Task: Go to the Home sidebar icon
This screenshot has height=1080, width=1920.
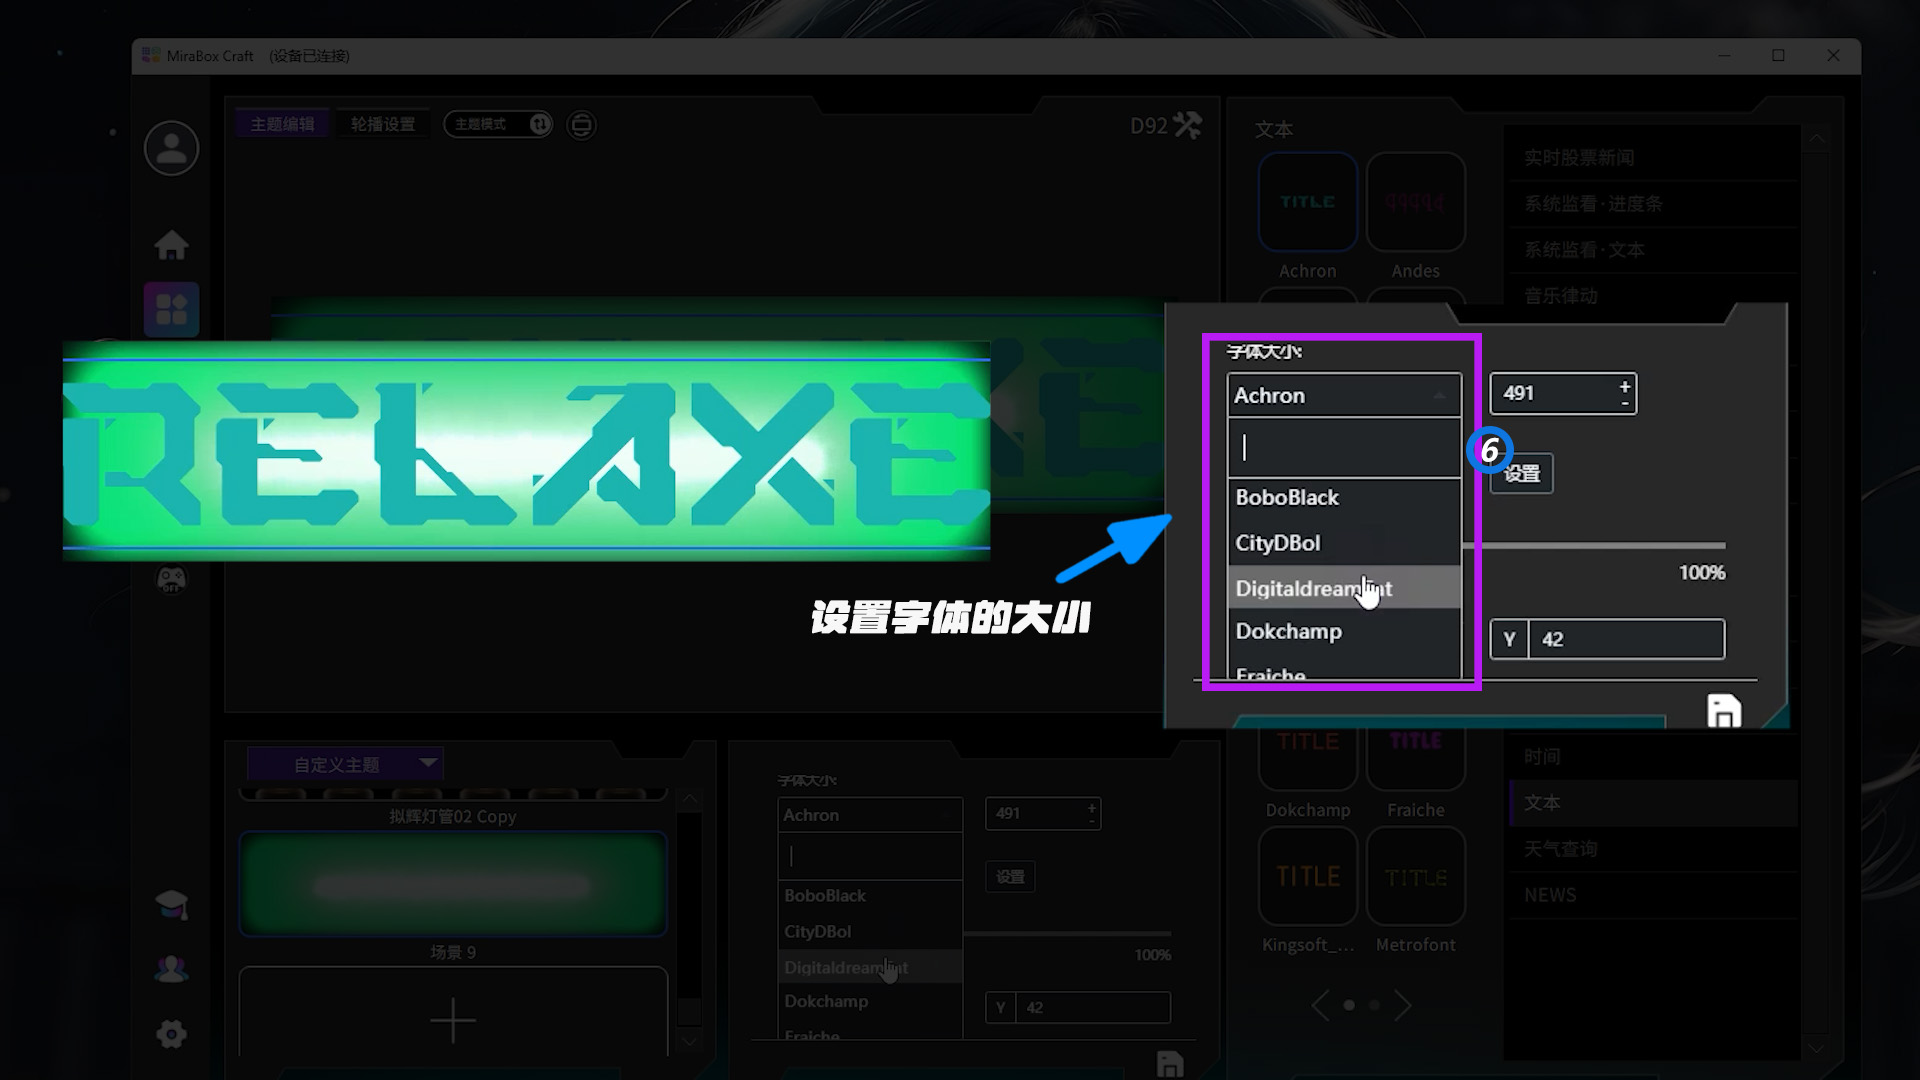Action: click(x=171, y=245)
